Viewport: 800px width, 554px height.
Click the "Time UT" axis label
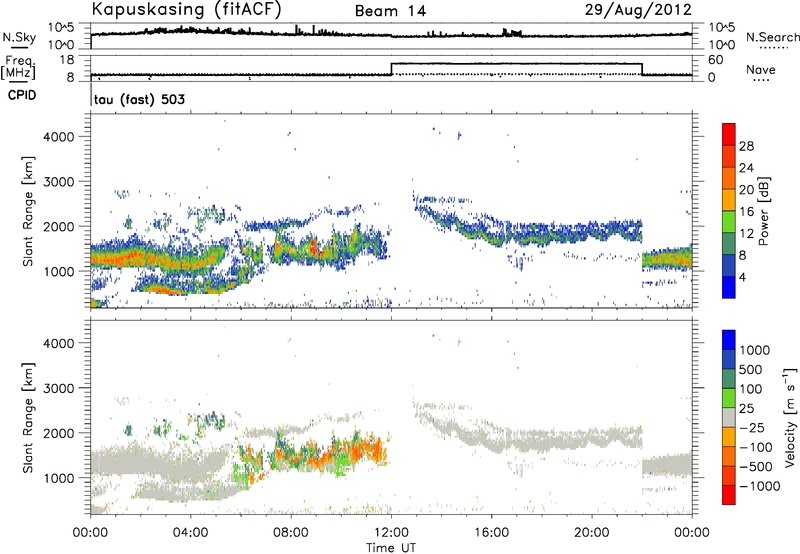coord(391,548)
